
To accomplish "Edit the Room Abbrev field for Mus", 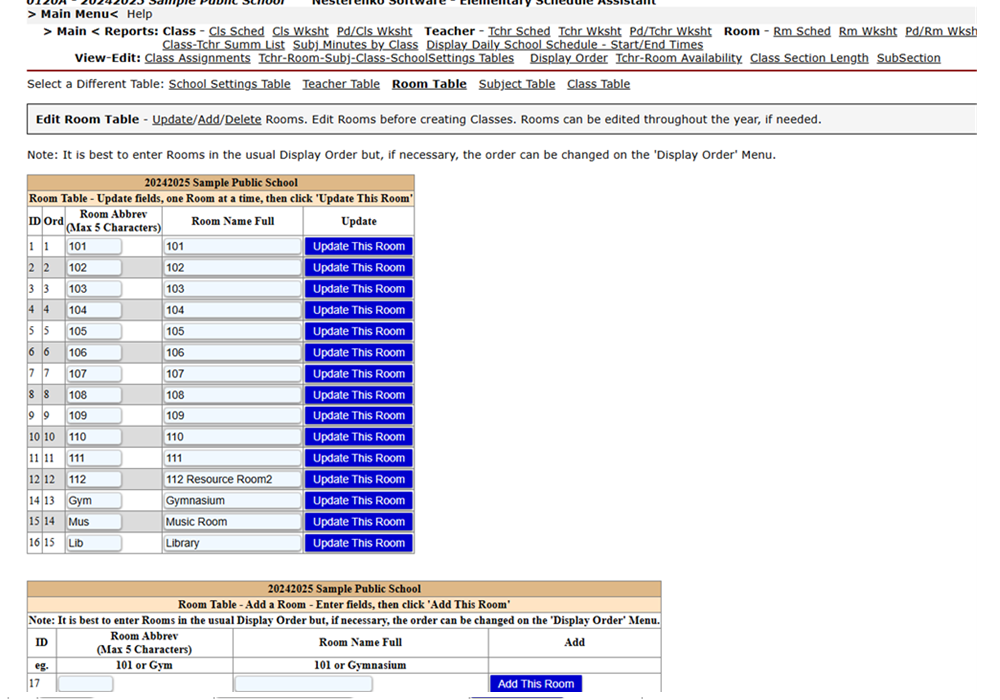I will tap(94, 522).
